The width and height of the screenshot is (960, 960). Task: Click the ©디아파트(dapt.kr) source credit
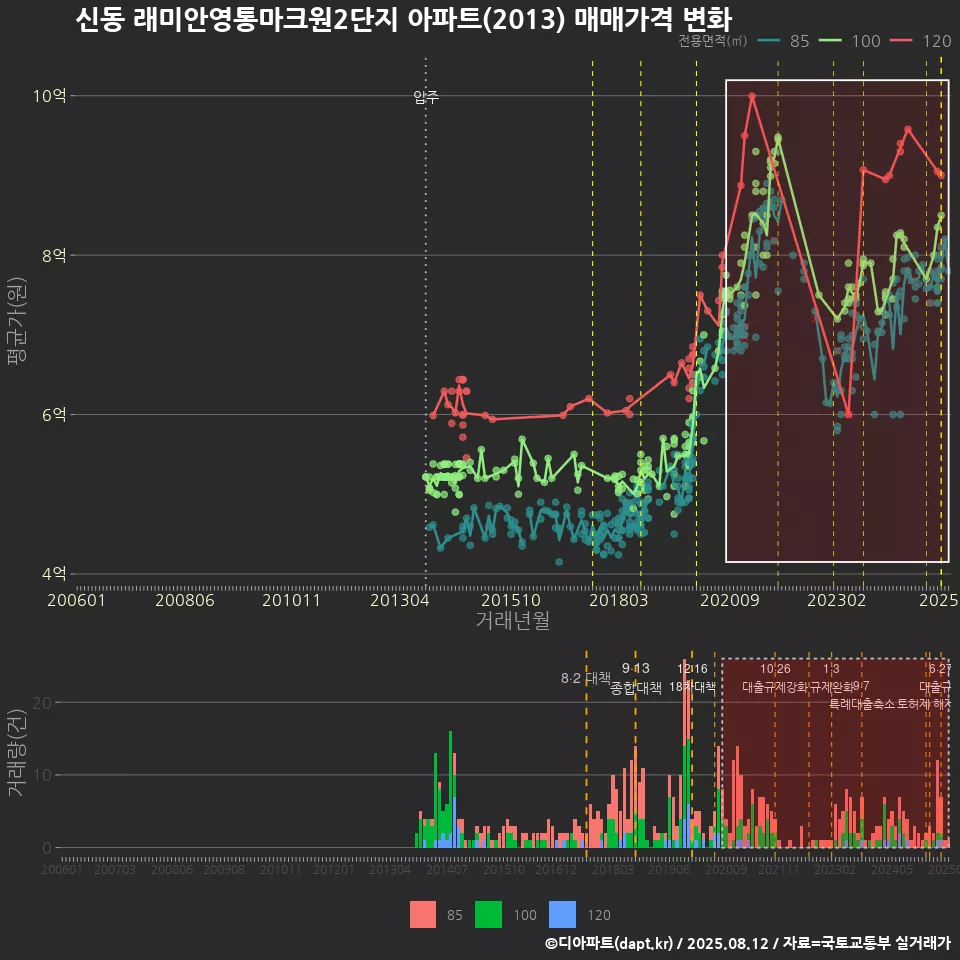click(609, 943)
